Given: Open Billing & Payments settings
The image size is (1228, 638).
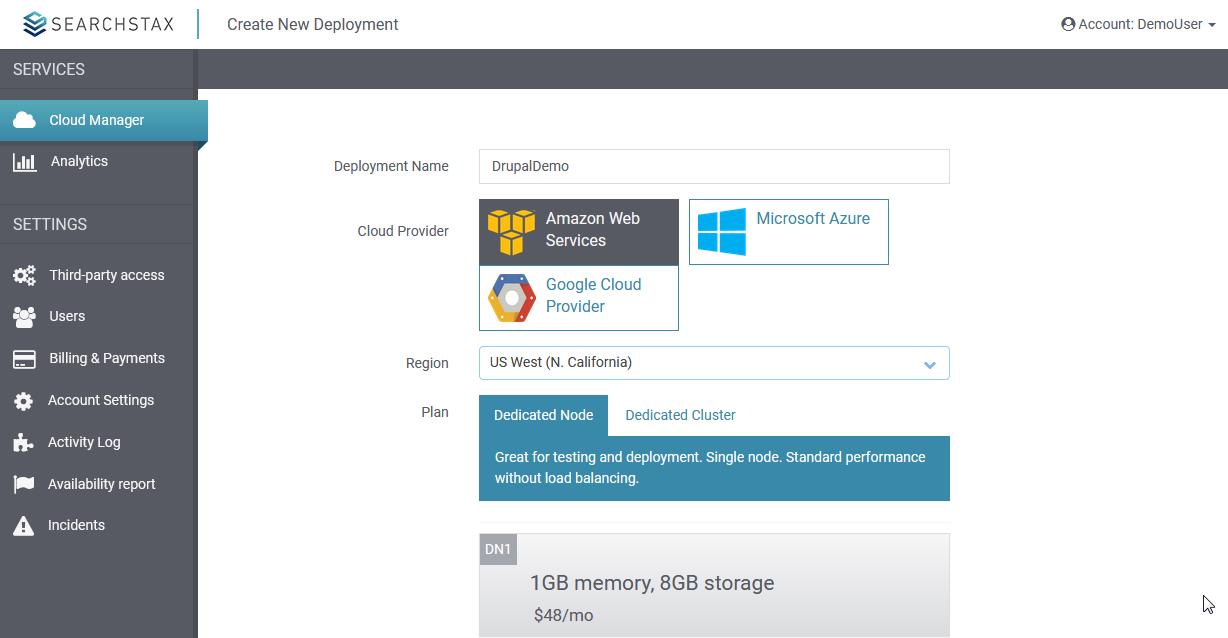Looking at the screenshot, I should point(99,358).
